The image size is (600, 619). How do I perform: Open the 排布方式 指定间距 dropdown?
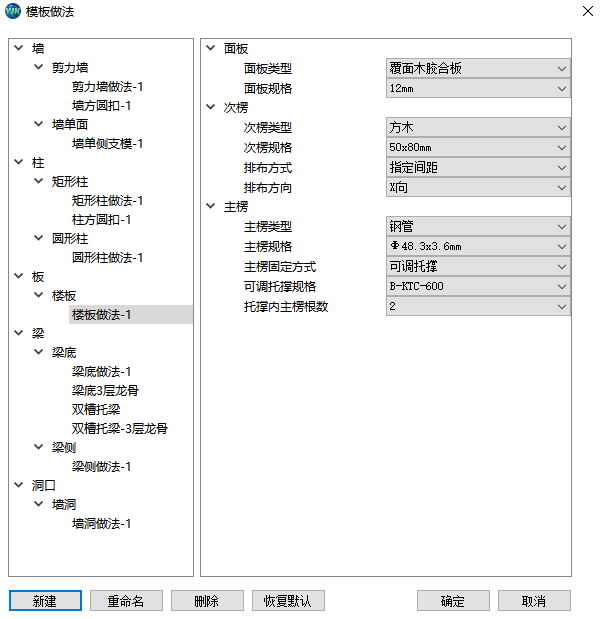coord(478,167)
